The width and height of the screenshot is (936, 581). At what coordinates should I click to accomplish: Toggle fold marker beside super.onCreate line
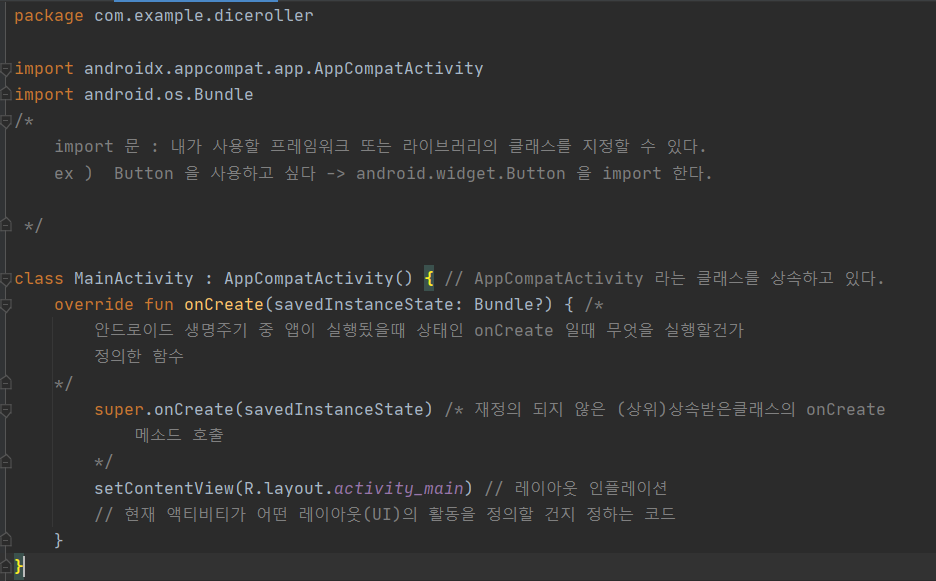[x=6, y=410]
